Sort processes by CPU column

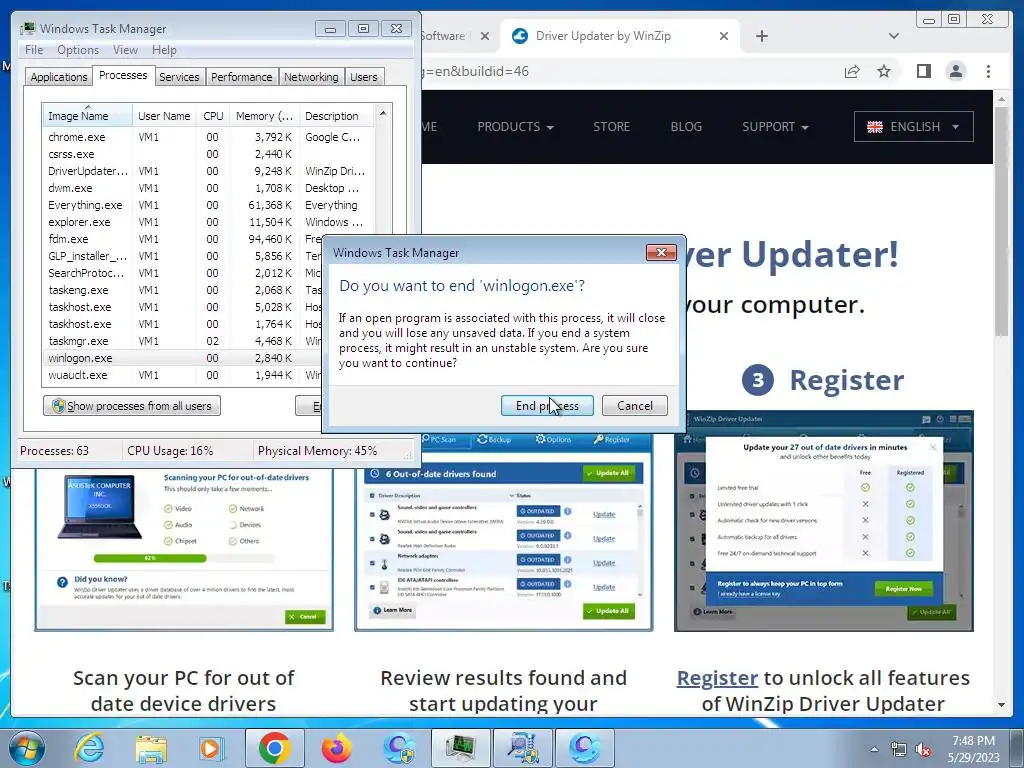coord(213,116)
